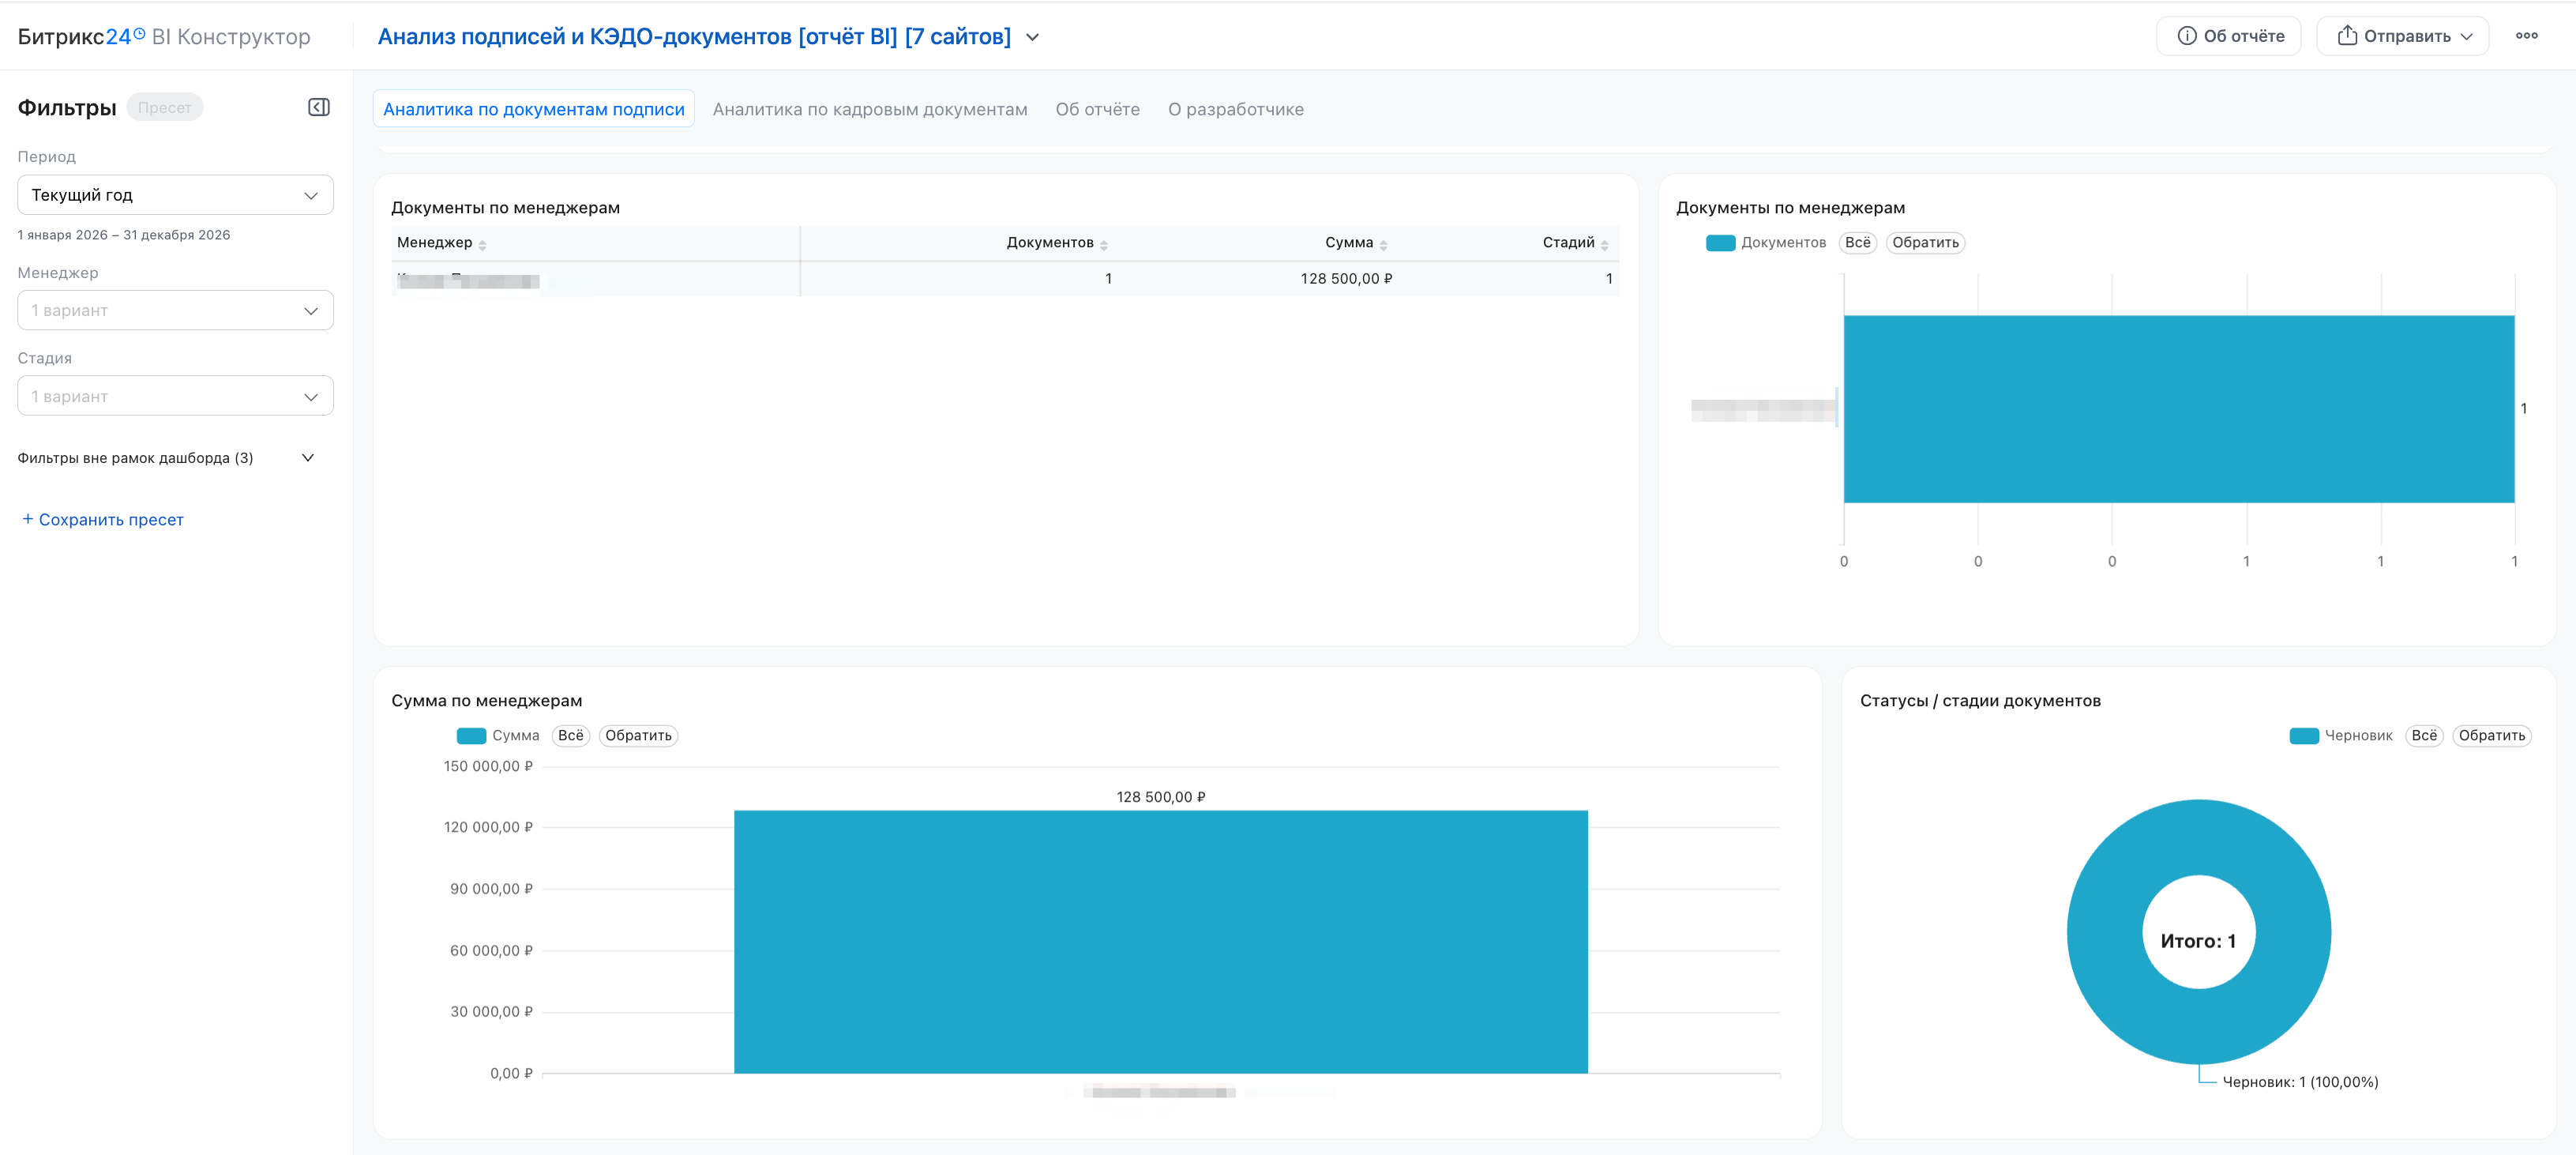Sort table by Стадий column arrows
Screen dimensions: 2576x1155
tap(1604, 245)
